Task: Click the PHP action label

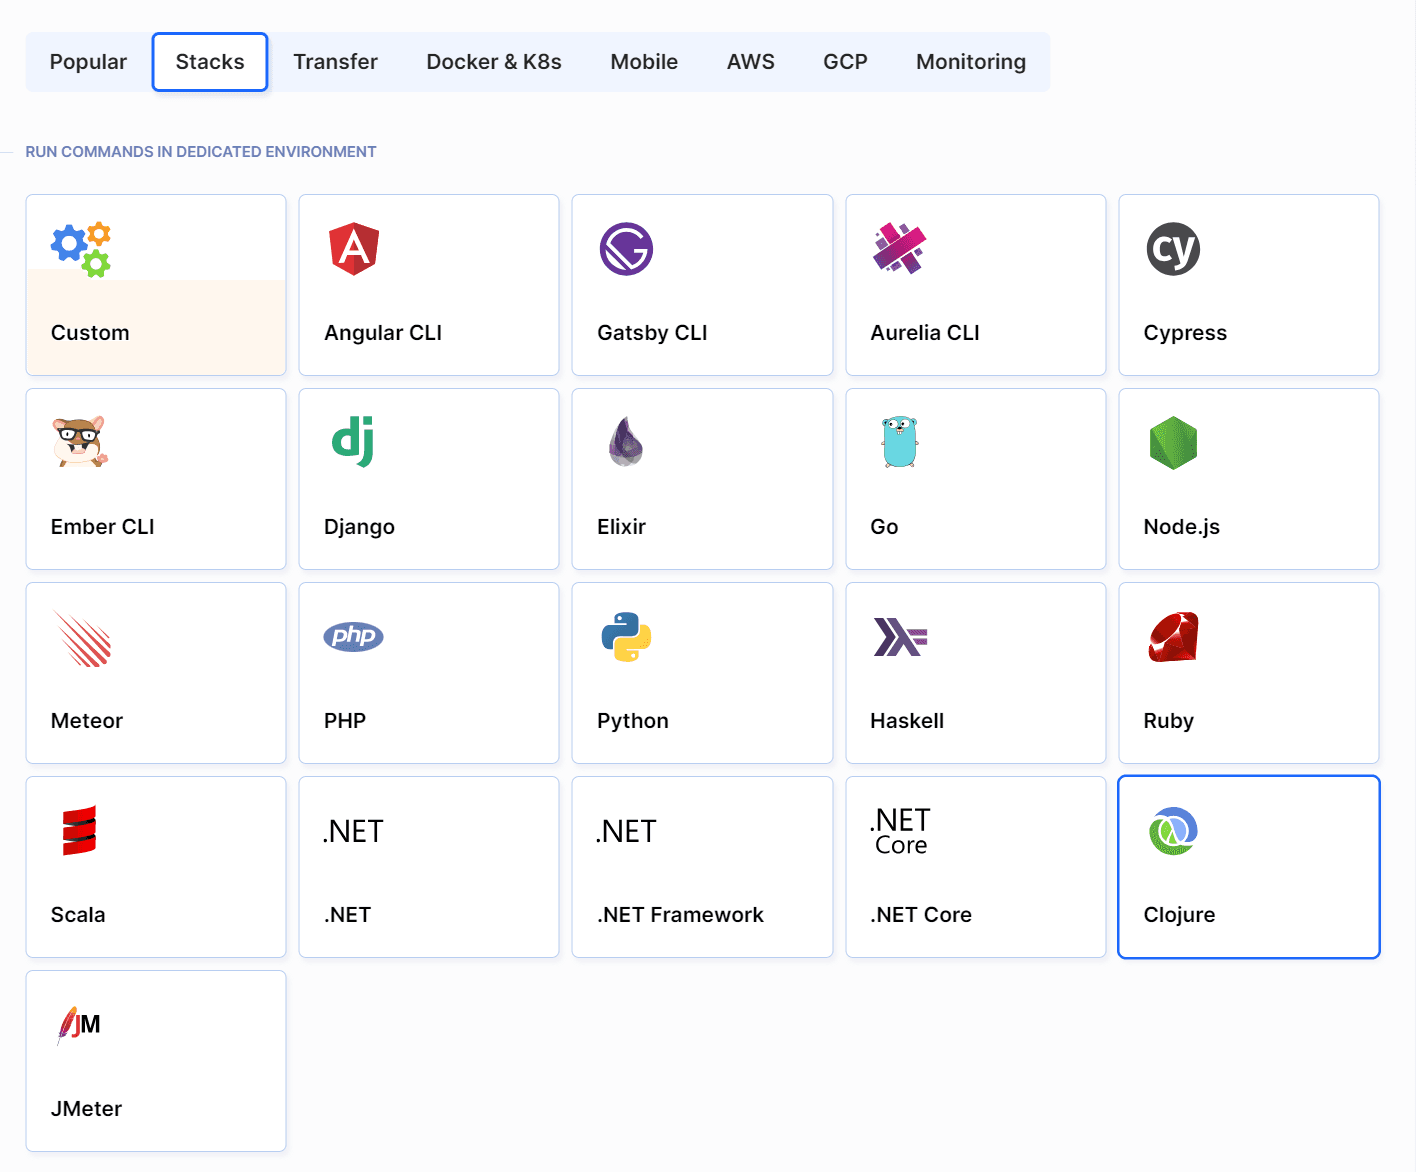Action: (345, 721)
